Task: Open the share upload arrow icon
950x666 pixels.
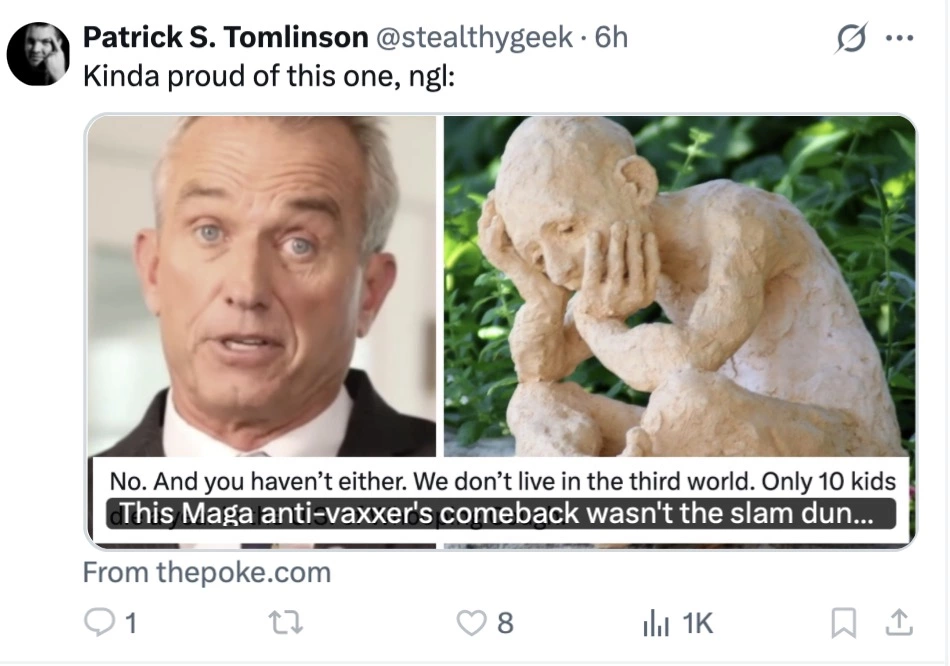Action: pyautogui.click(x=899, y=622)
